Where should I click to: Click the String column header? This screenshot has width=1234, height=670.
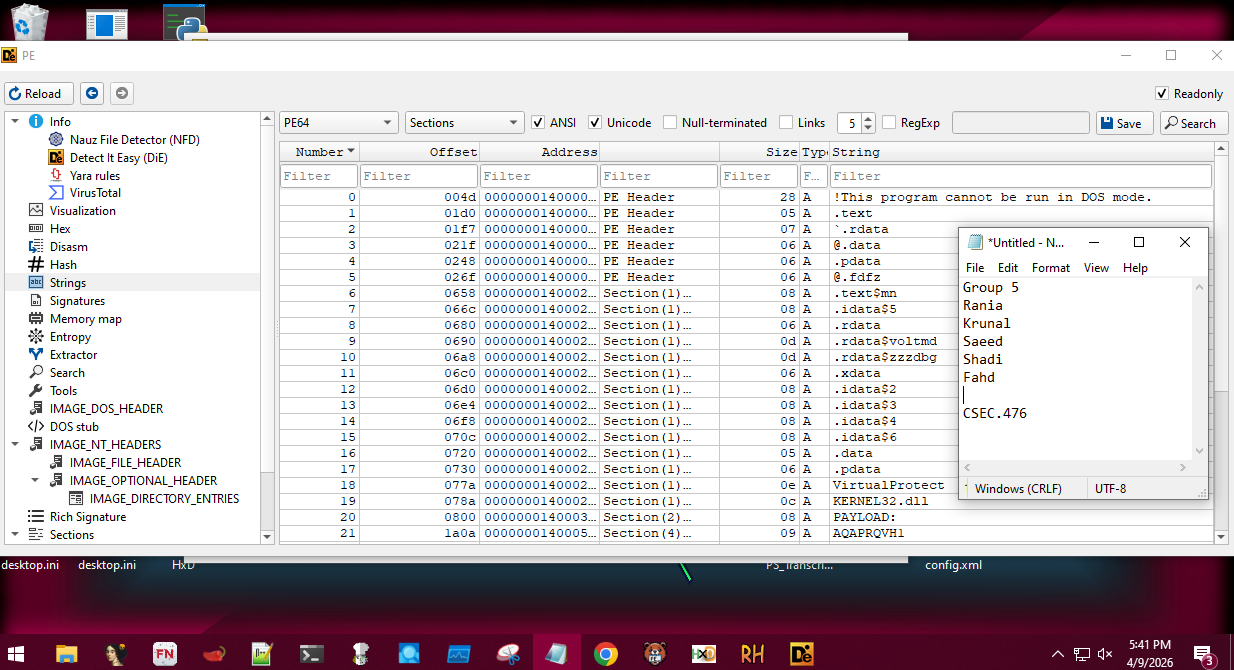pos(1021,152)
